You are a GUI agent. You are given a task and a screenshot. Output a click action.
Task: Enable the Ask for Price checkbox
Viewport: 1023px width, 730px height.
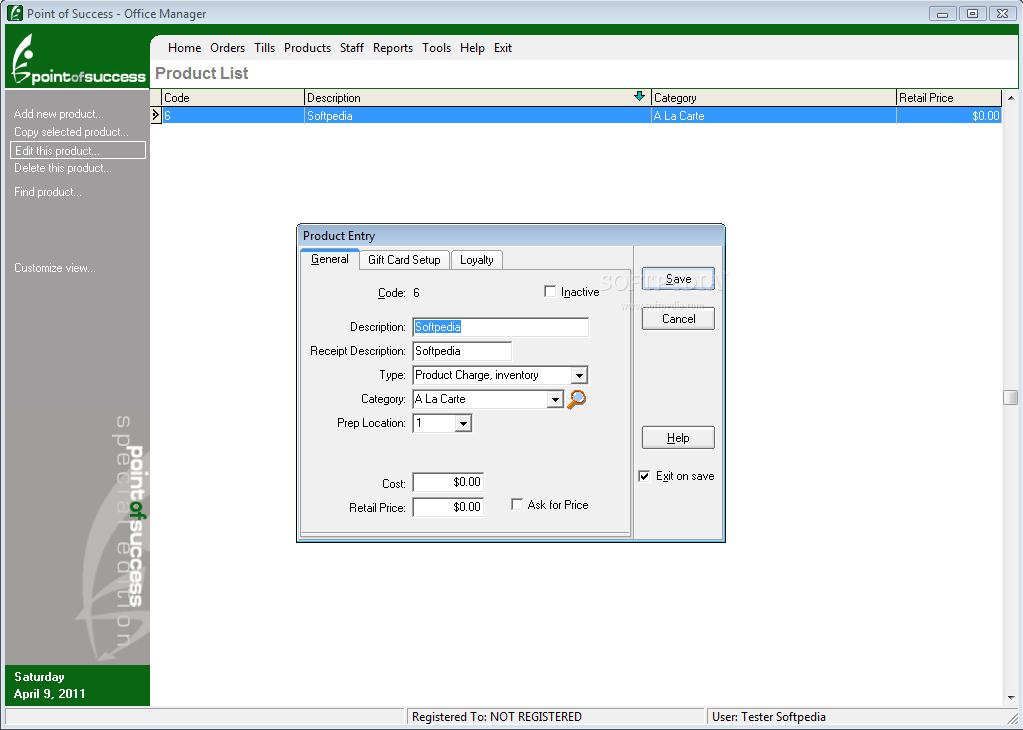coord(517,504)
